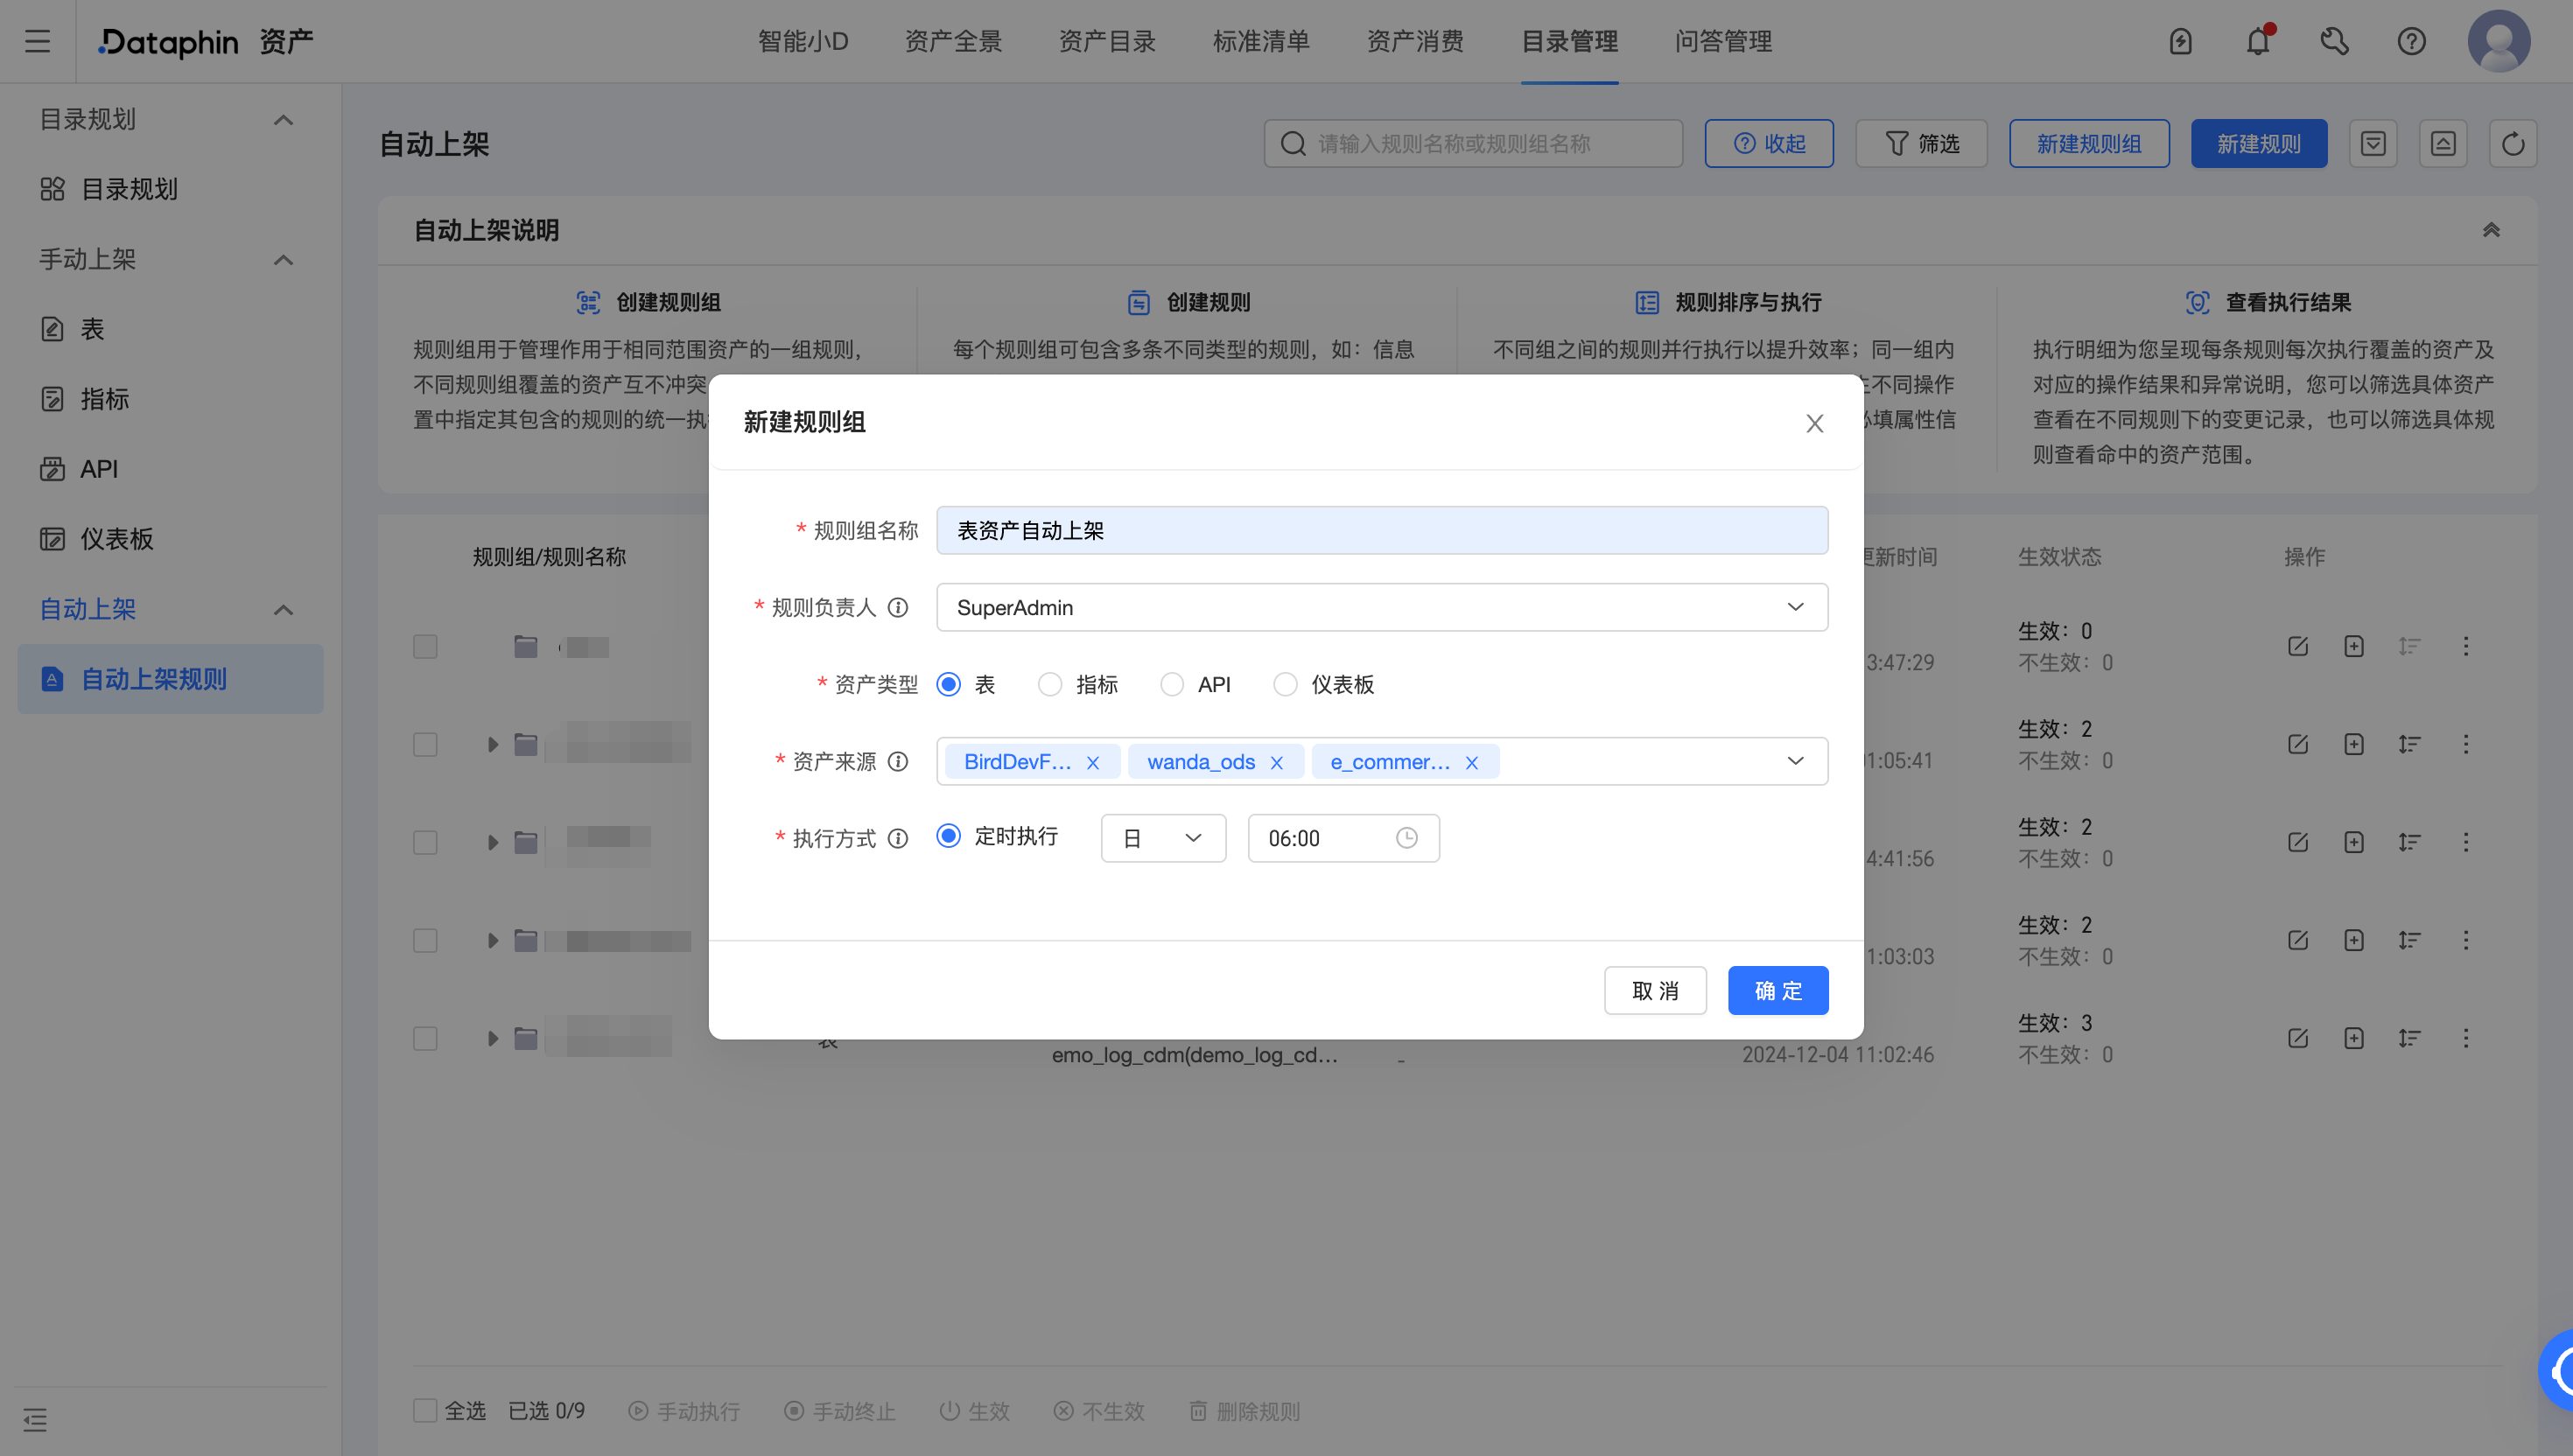Select the API asset type radio
Image resolution: width=2573 pixels, height=1456 pixels.
[x=1171, y=685]
